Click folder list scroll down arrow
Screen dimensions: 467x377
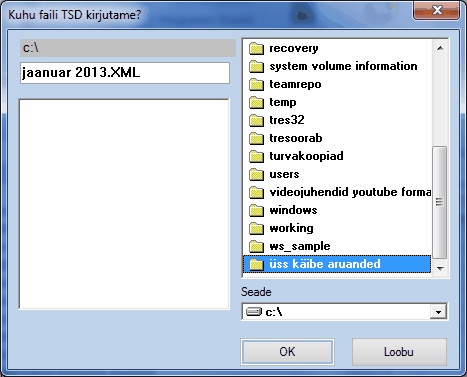(440, 268)
